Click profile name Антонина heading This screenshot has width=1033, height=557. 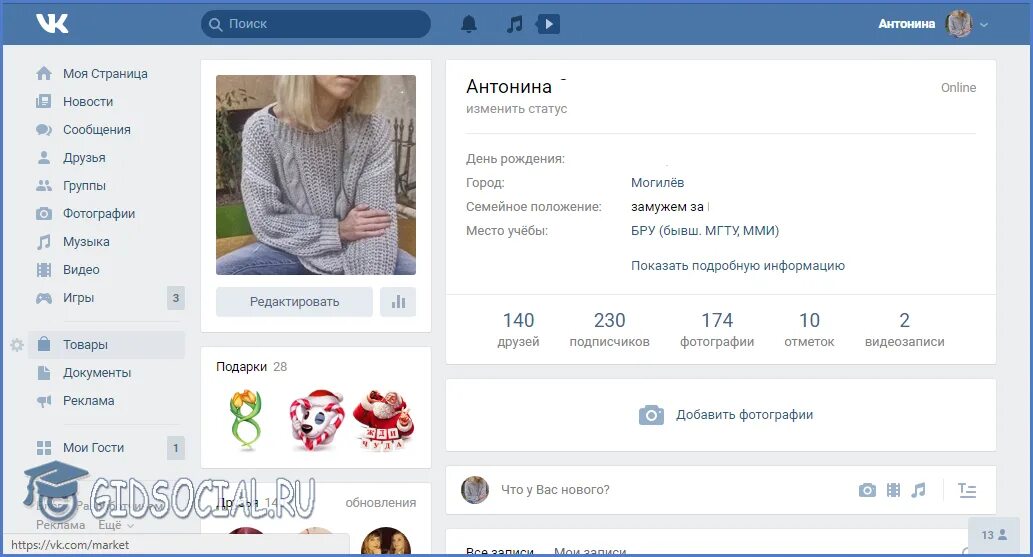coord(509,86)
